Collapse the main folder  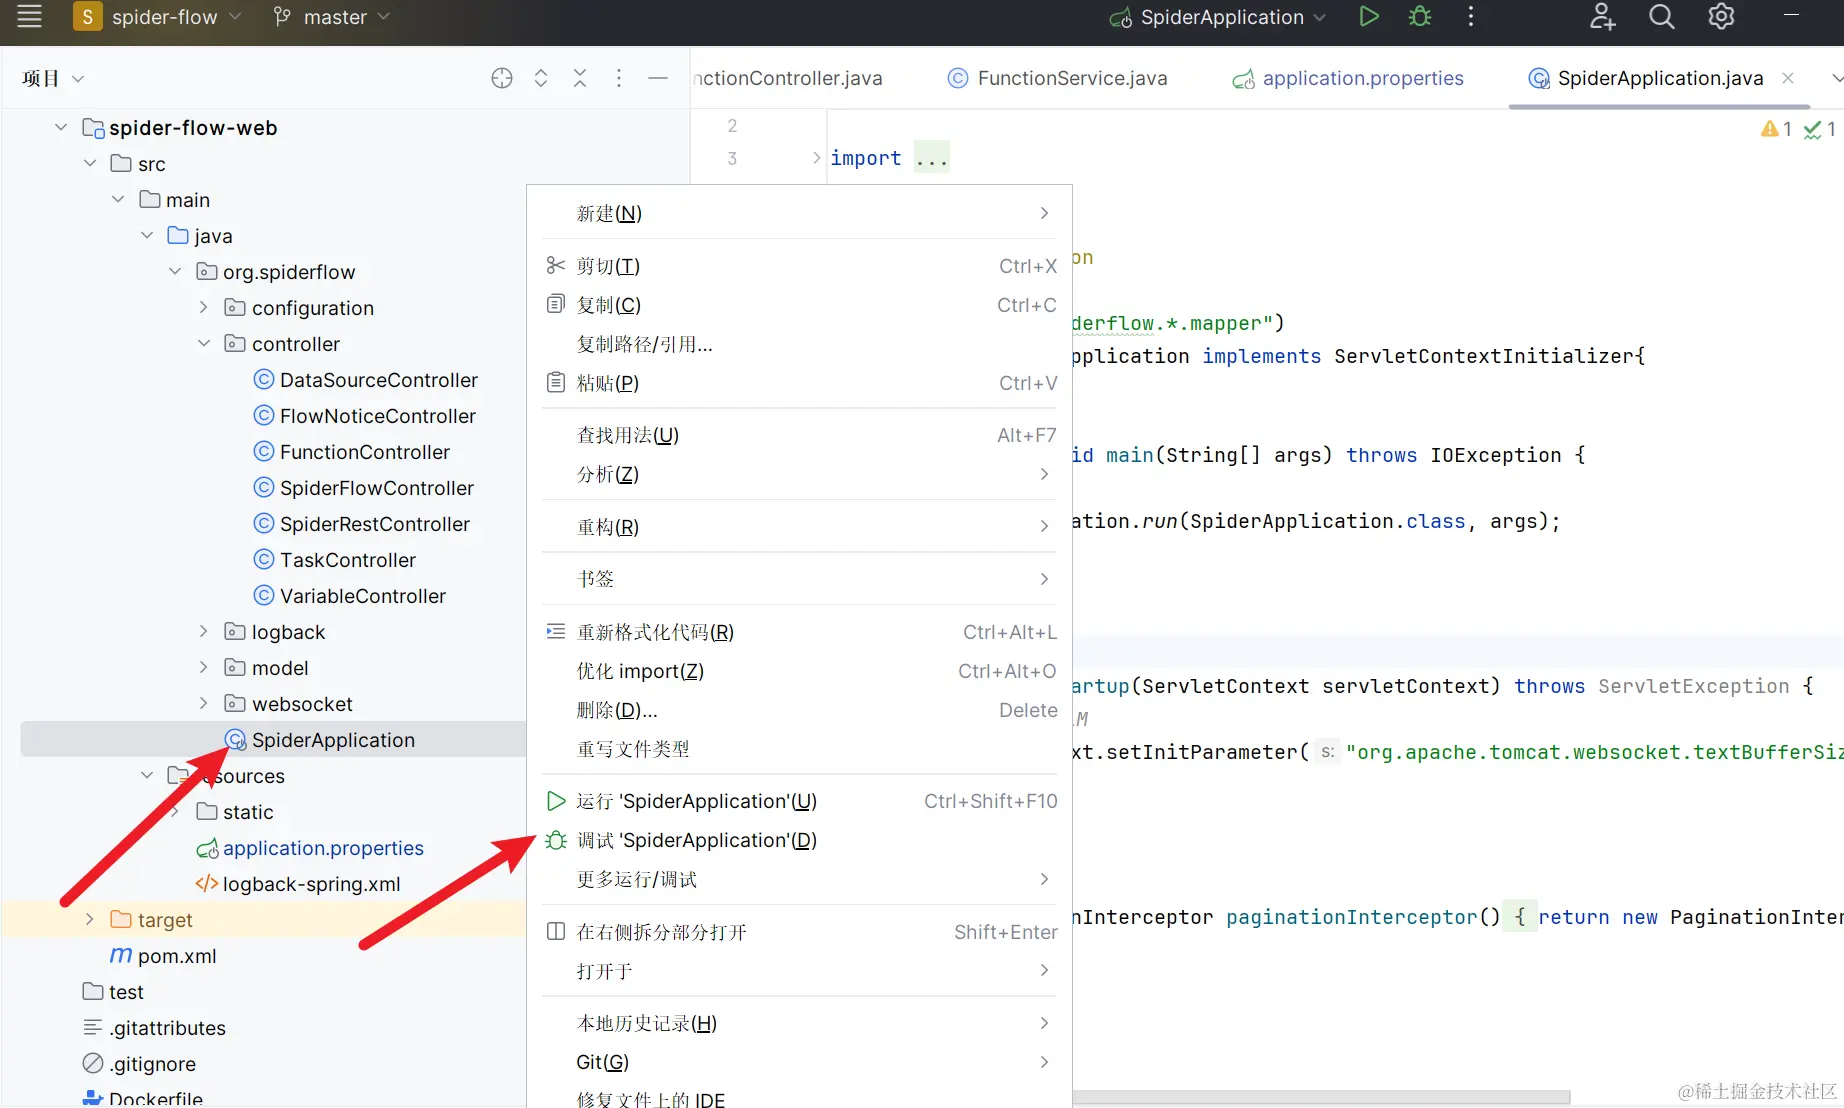tap(118, 200)
